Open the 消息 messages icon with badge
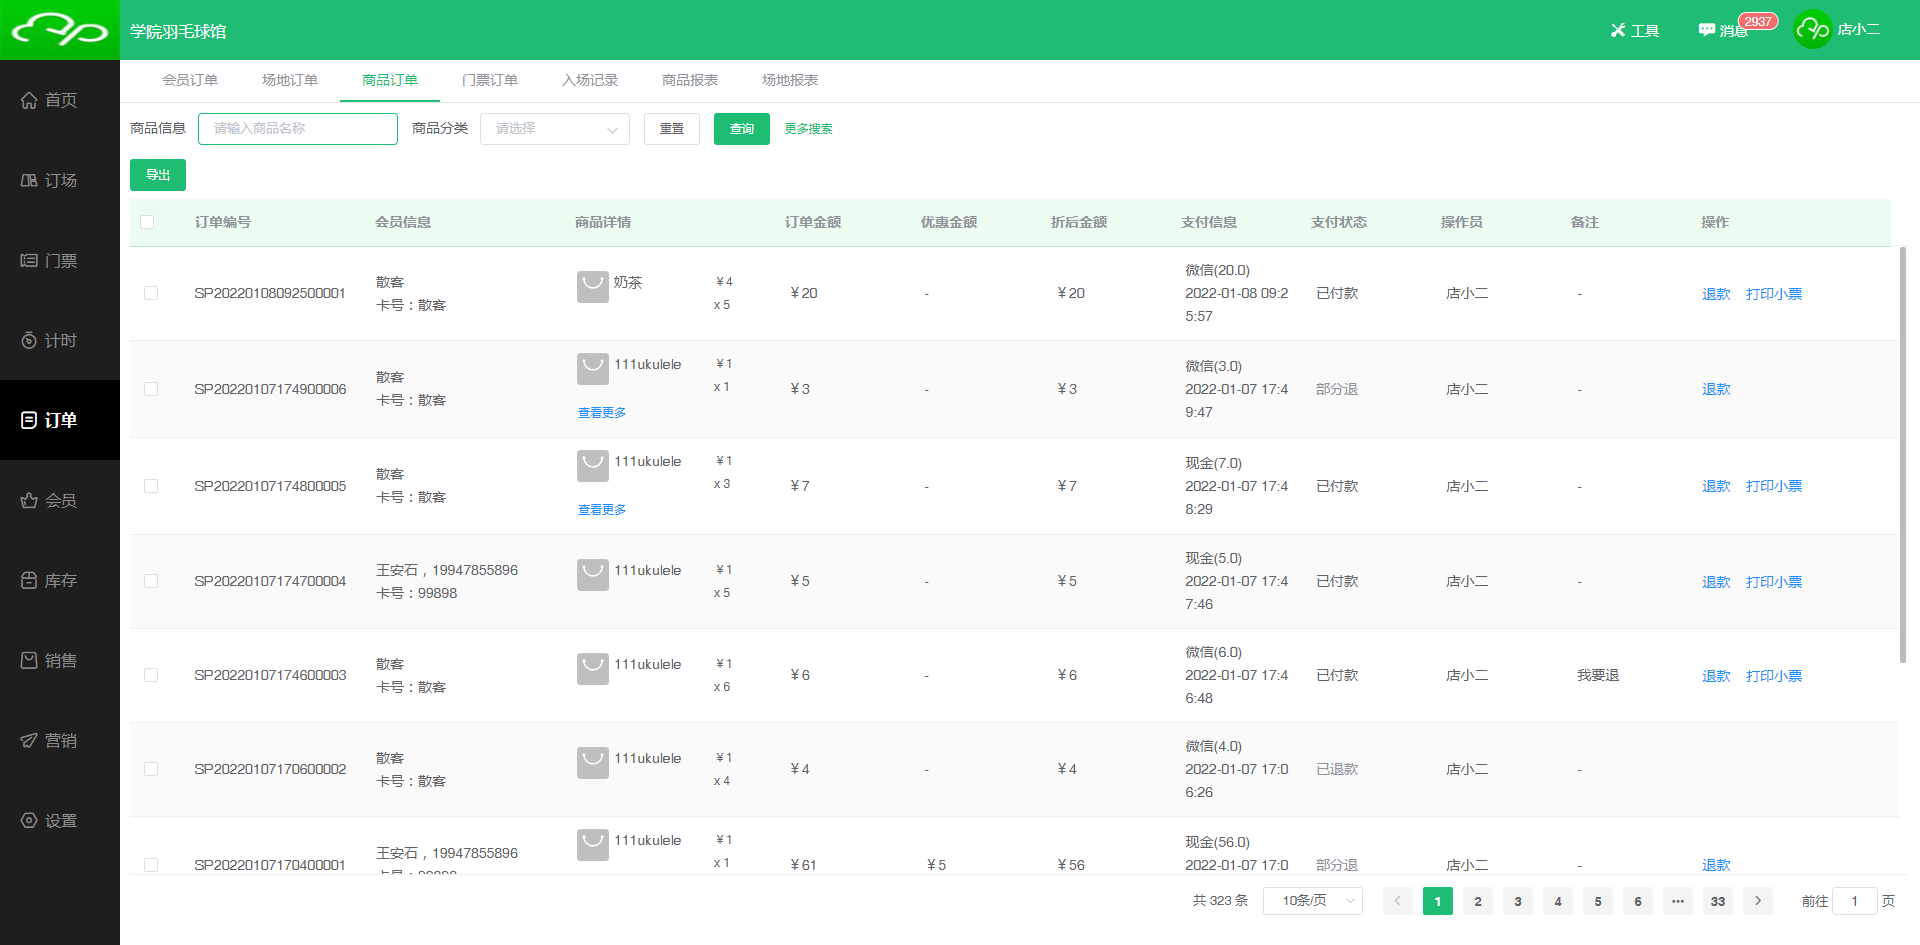Viewport: 1920px width, 945px height. click(1707, 30)
